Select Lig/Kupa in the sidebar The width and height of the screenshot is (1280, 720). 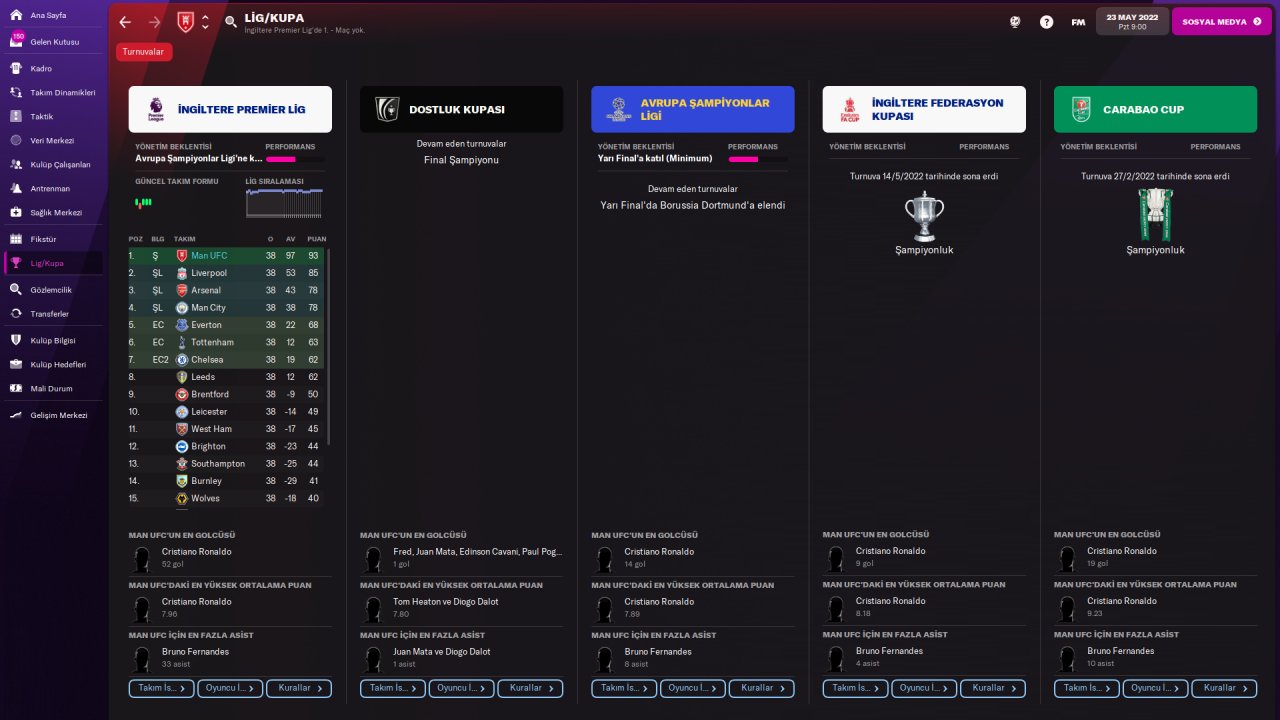coord(55,263)
